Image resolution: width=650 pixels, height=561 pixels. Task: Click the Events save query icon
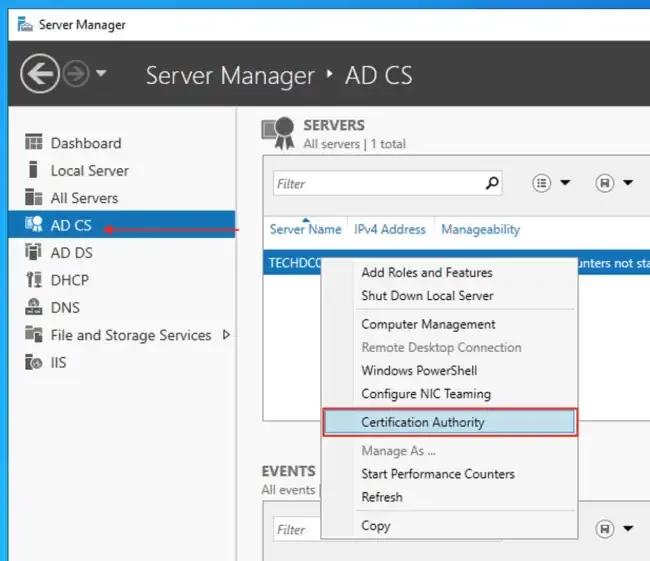point(604,529)
